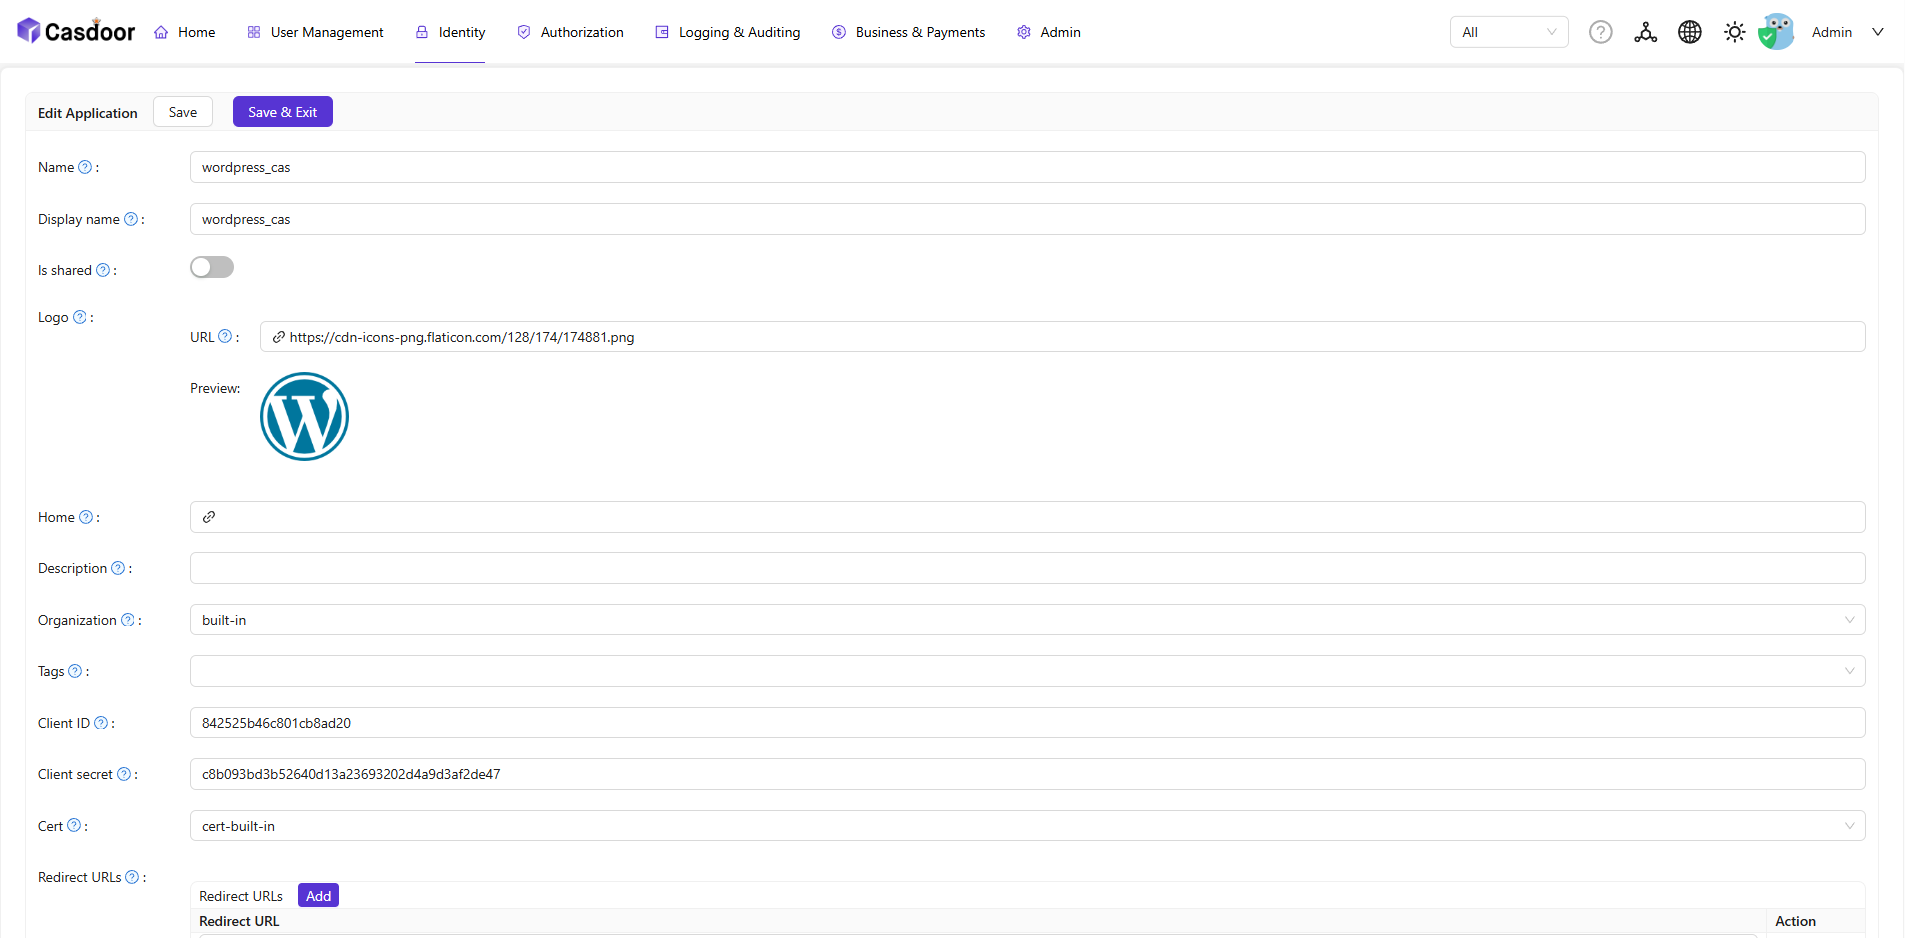Click the network topology icon in header
Image resolution: width=1905 pixels, height=938 pixels.
1645,32
